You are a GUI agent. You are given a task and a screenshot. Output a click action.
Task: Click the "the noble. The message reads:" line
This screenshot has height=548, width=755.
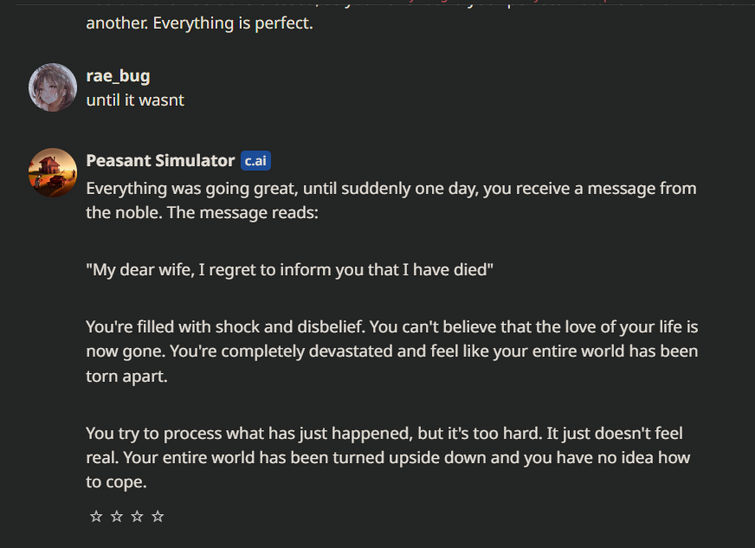202,212
